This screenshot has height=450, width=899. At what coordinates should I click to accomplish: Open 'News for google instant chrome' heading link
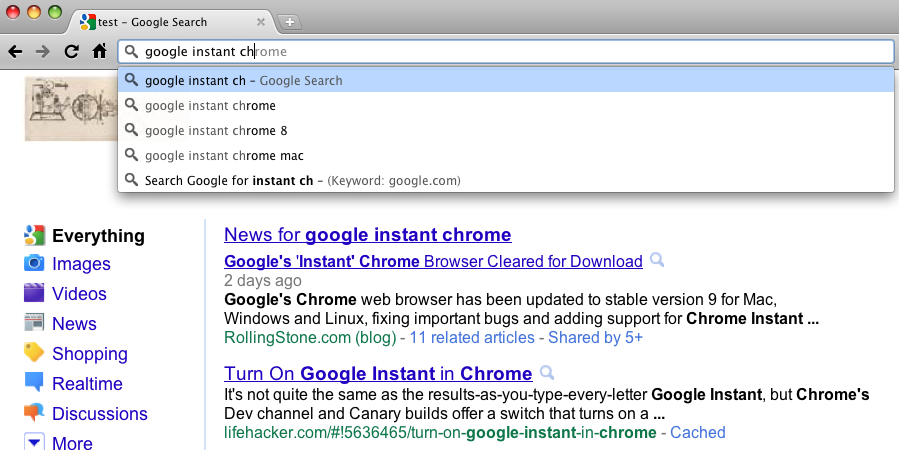click(x=368, y=234)
